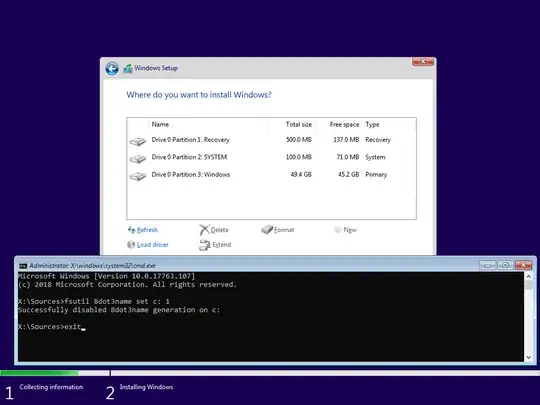Click the Format drive icon
Image resolution: width=540 pixels, height=405 pixels.
(x=267, y=230)
